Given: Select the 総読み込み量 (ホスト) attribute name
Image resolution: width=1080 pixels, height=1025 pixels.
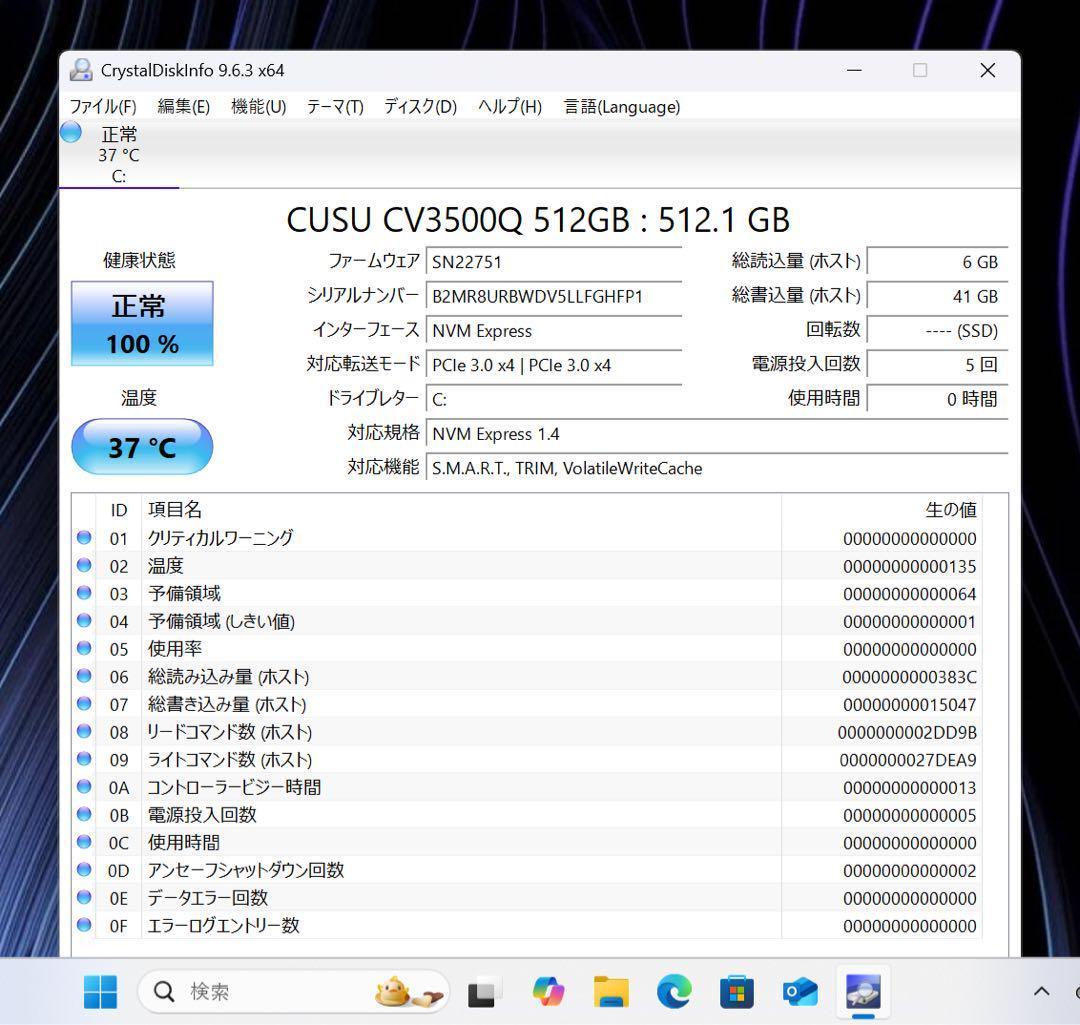Looking at the screenshot, I should click(229, 676).
